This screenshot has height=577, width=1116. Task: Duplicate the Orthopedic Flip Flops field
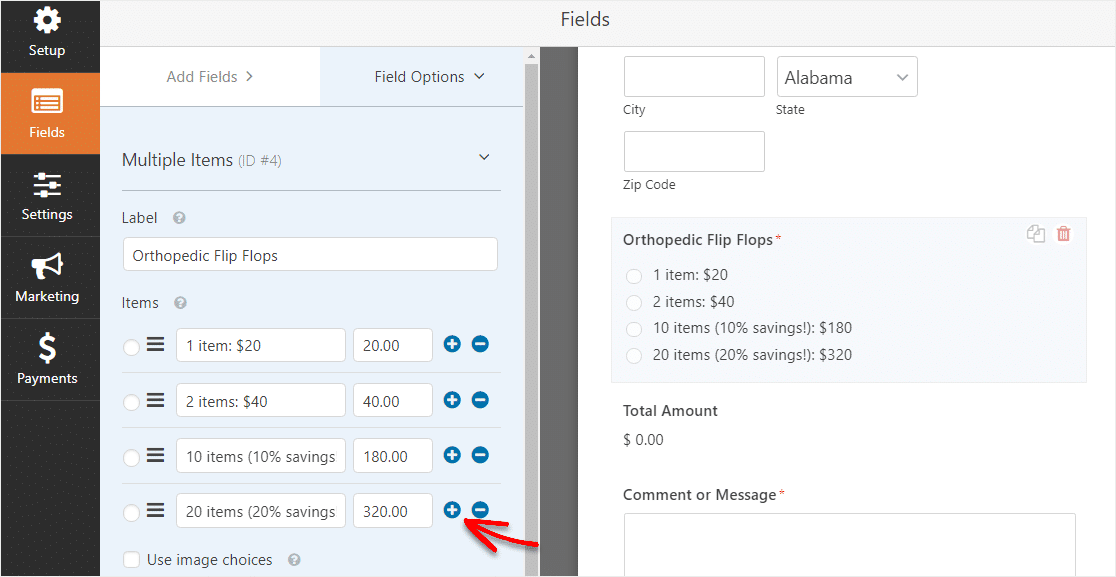coord(1036,234)
